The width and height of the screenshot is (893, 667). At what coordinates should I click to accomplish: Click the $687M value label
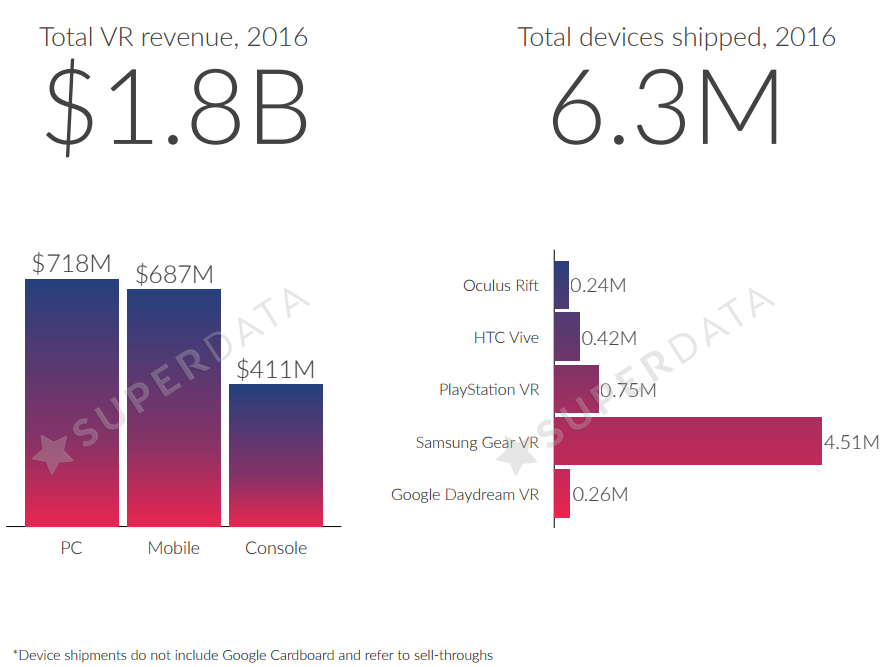click(174, 275)
